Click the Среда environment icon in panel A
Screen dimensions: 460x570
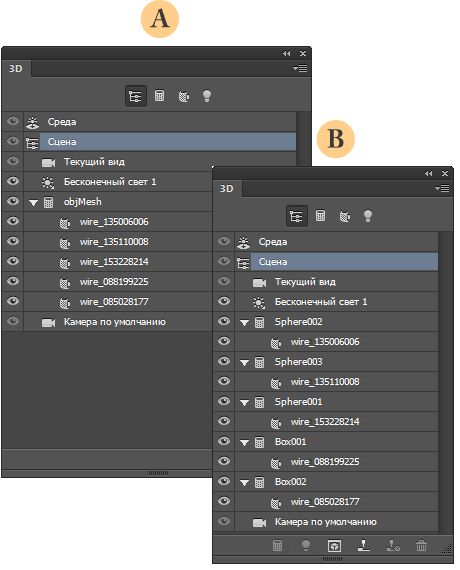point(32,123)
